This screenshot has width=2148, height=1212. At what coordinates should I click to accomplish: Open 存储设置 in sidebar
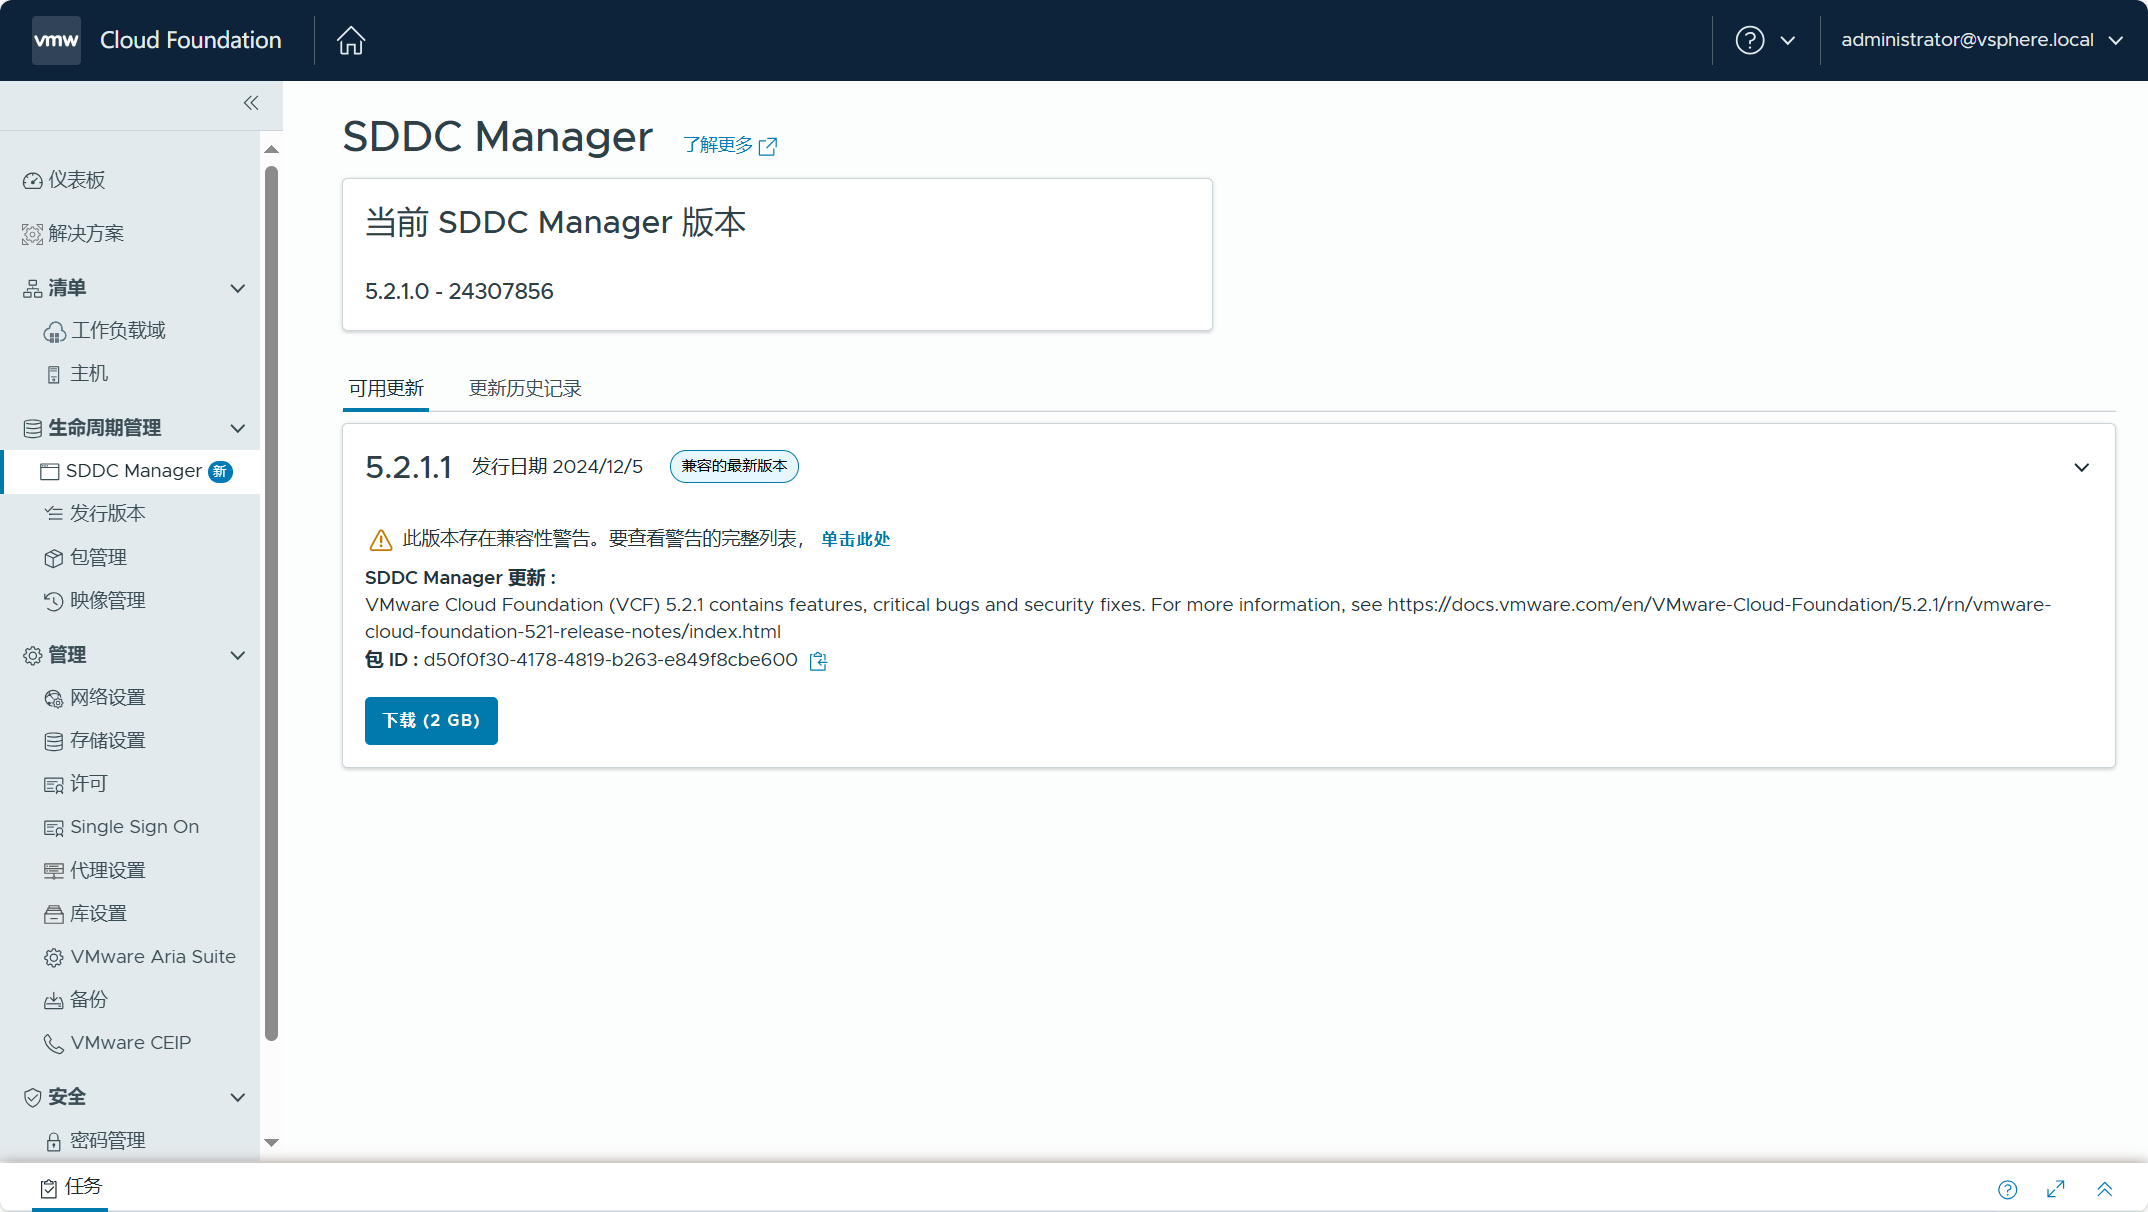click(x=95, y=740)
